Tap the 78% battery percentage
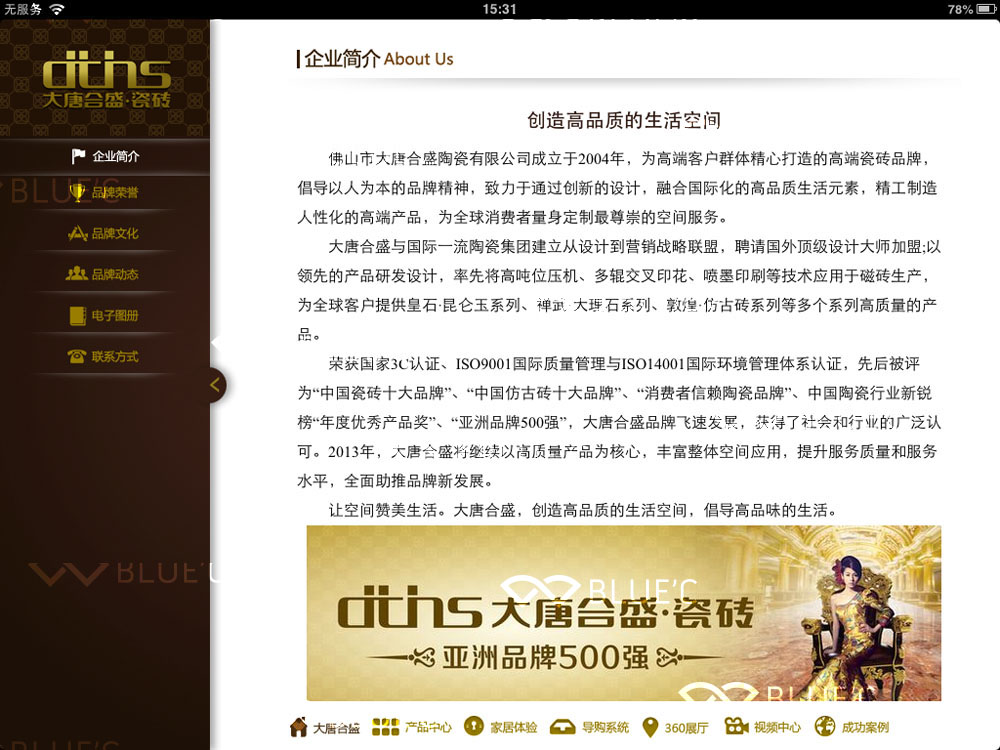1000x750 pixels. [x=960, y=9]
